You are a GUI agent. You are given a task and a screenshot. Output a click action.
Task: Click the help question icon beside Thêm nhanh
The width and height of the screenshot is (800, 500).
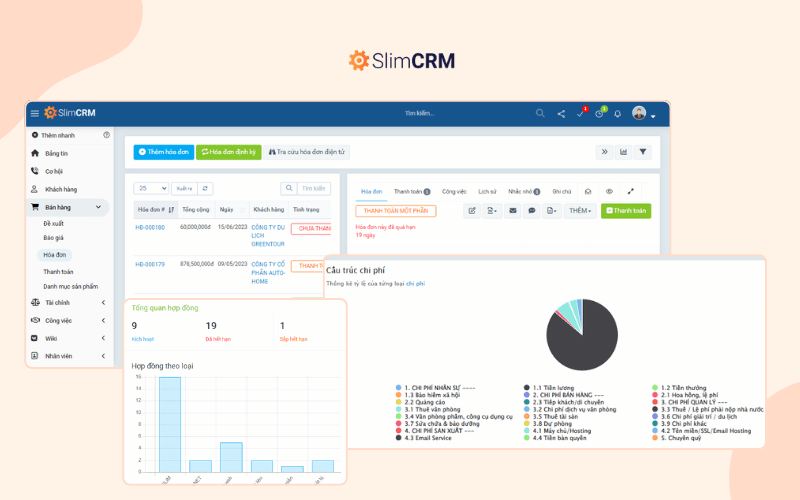click(x=107, y=135)
